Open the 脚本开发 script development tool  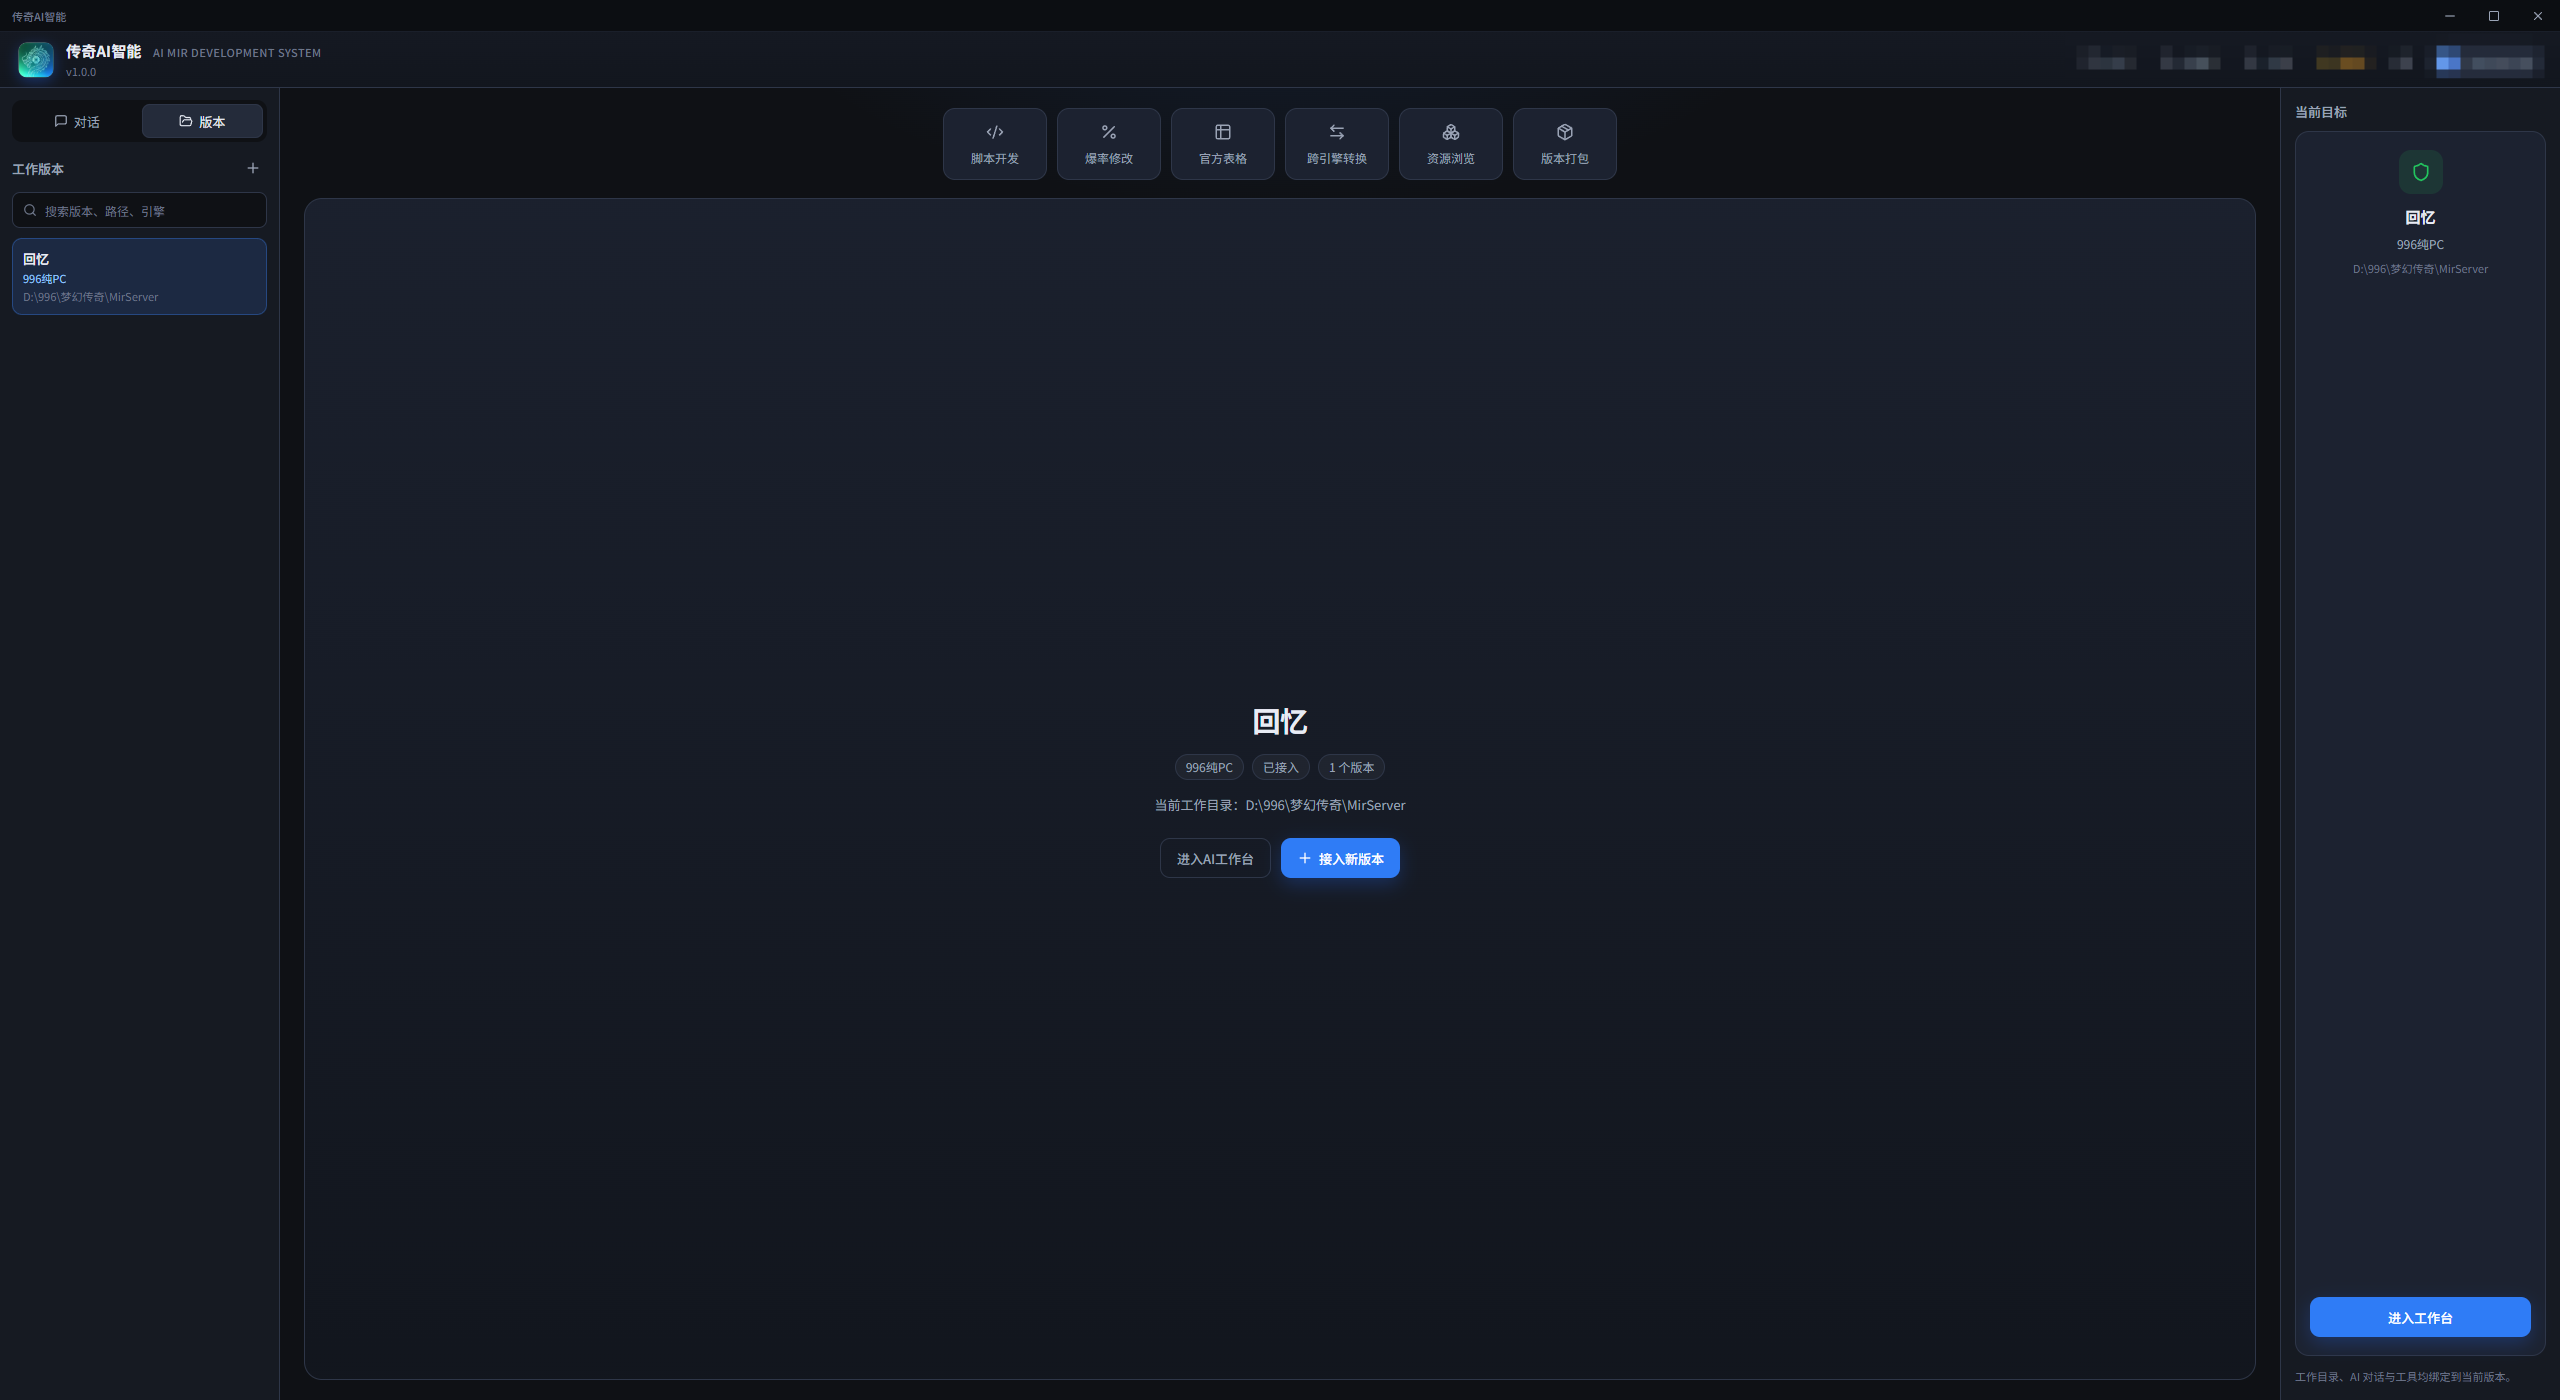coord(994,144)
